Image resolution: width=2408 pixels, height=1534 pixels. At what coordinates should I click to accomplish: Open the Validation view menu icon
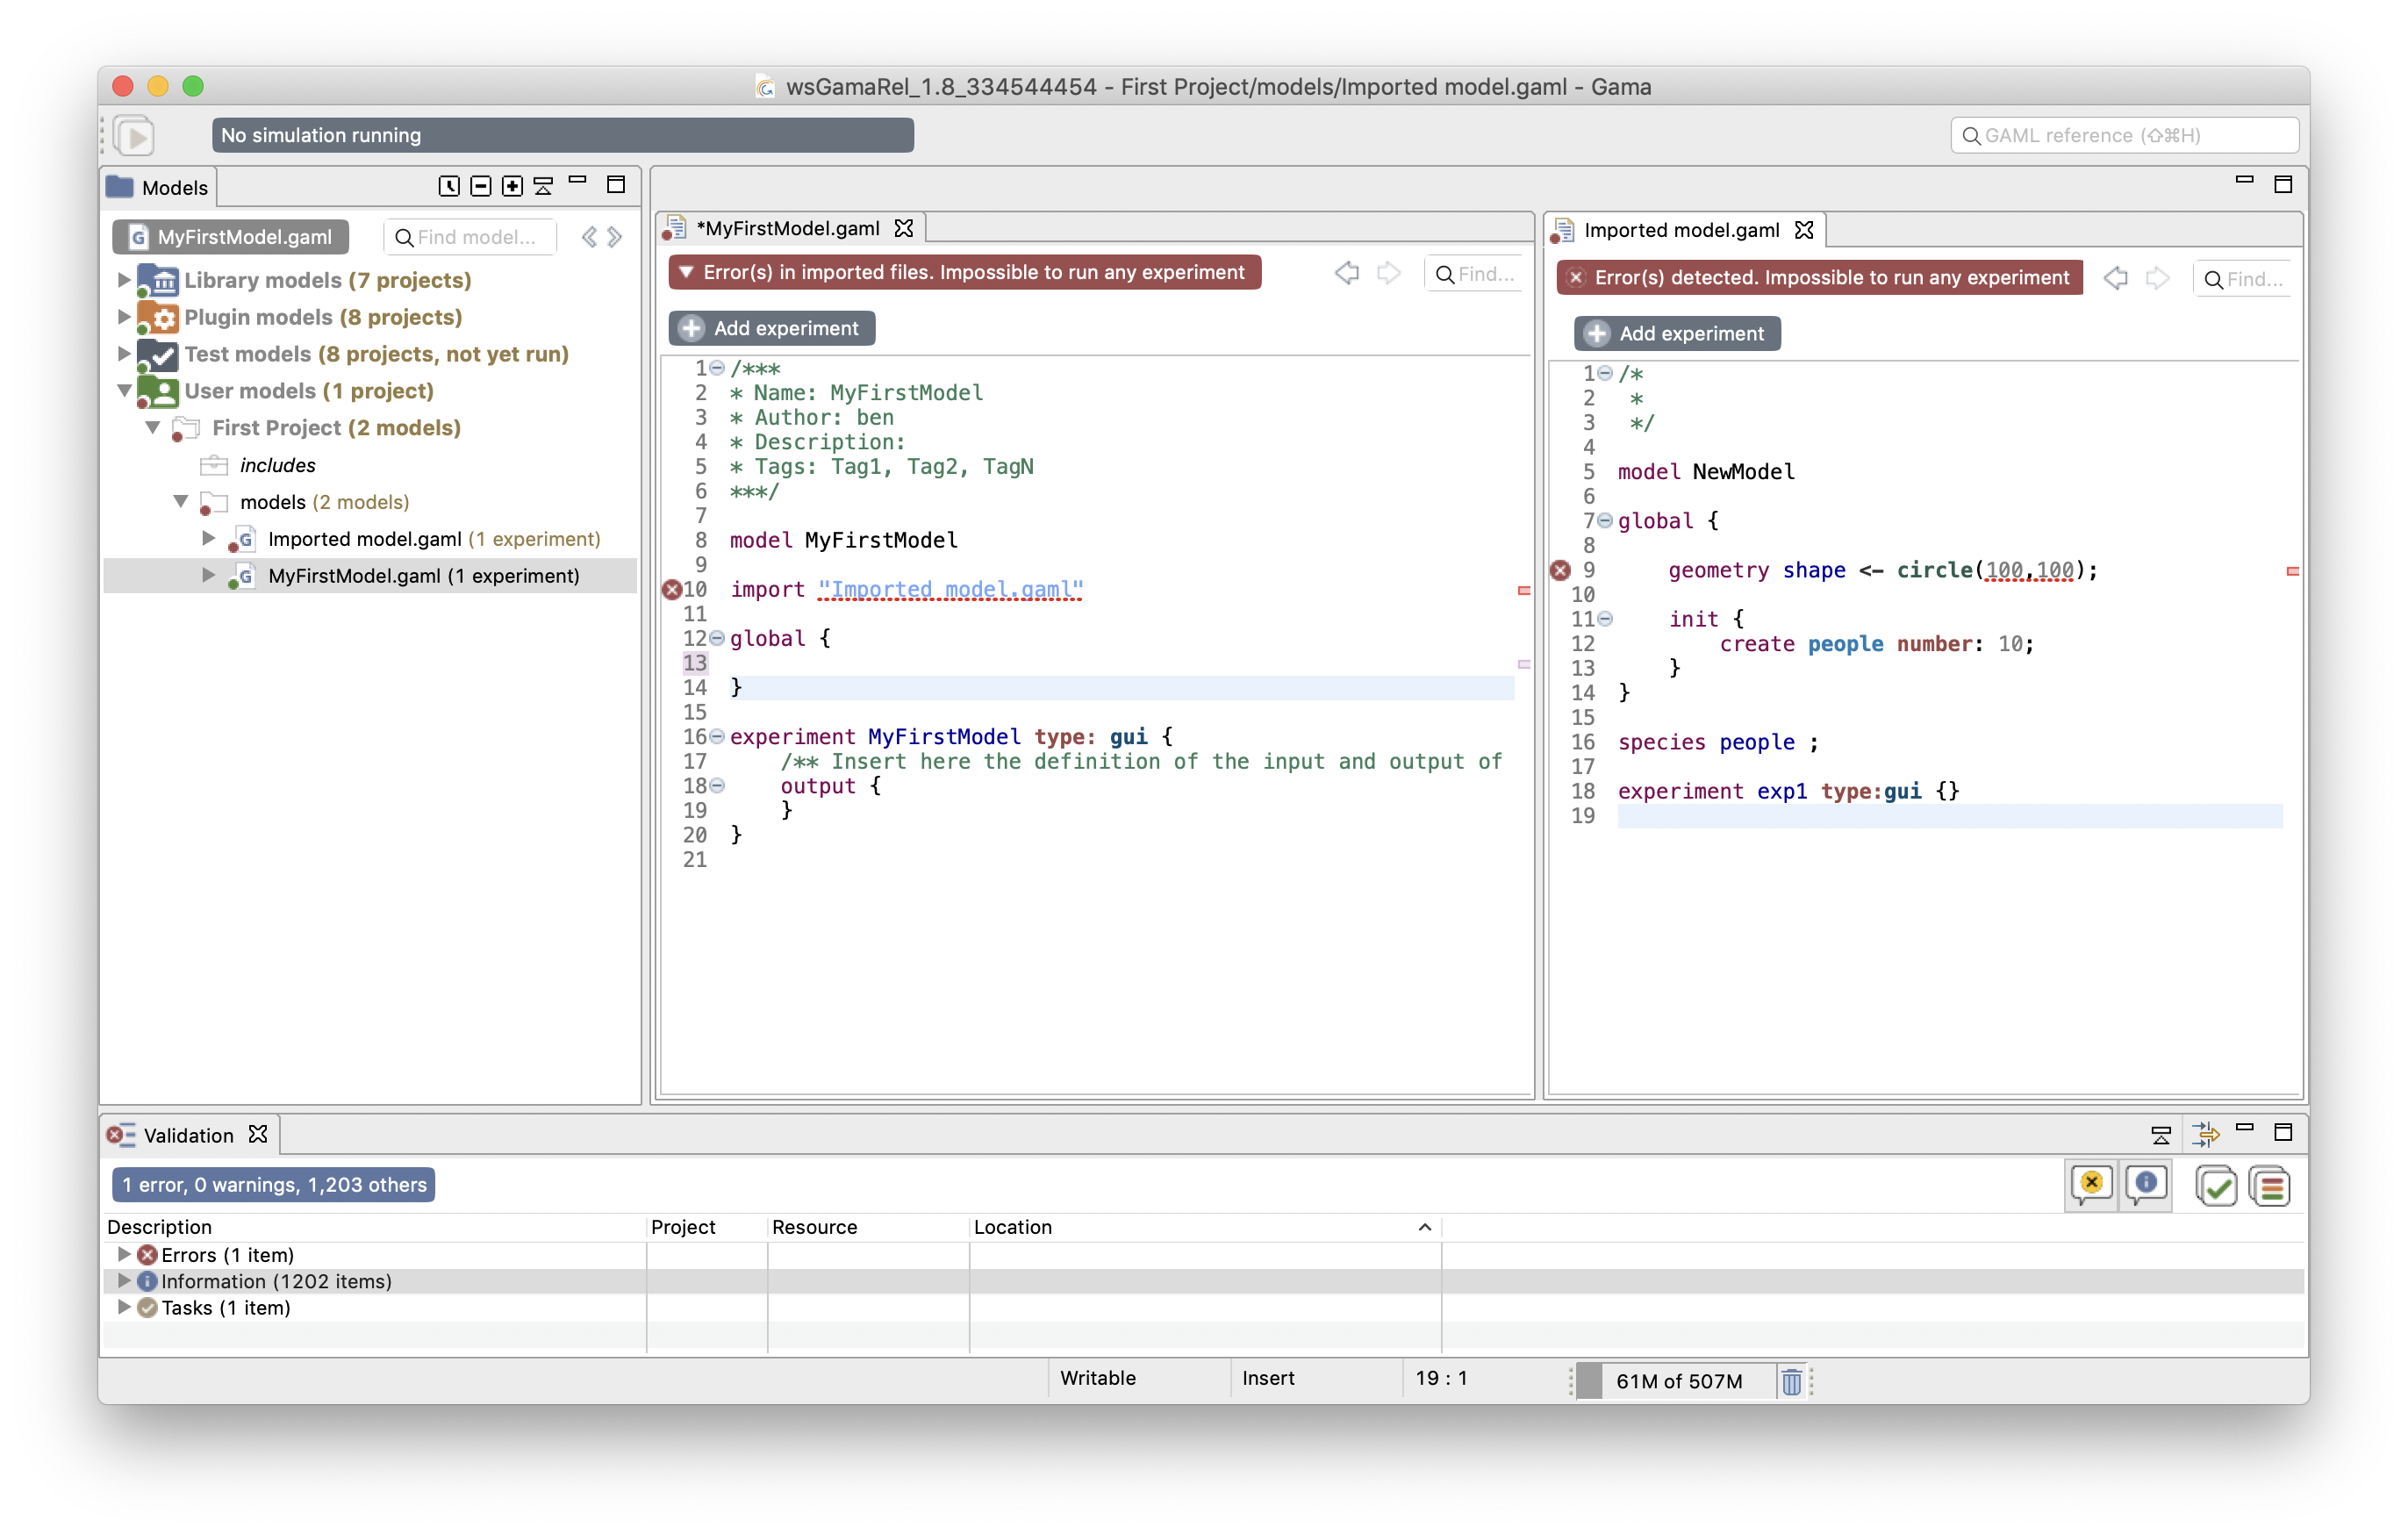pyautogui.click(x=2160, y=1134)
